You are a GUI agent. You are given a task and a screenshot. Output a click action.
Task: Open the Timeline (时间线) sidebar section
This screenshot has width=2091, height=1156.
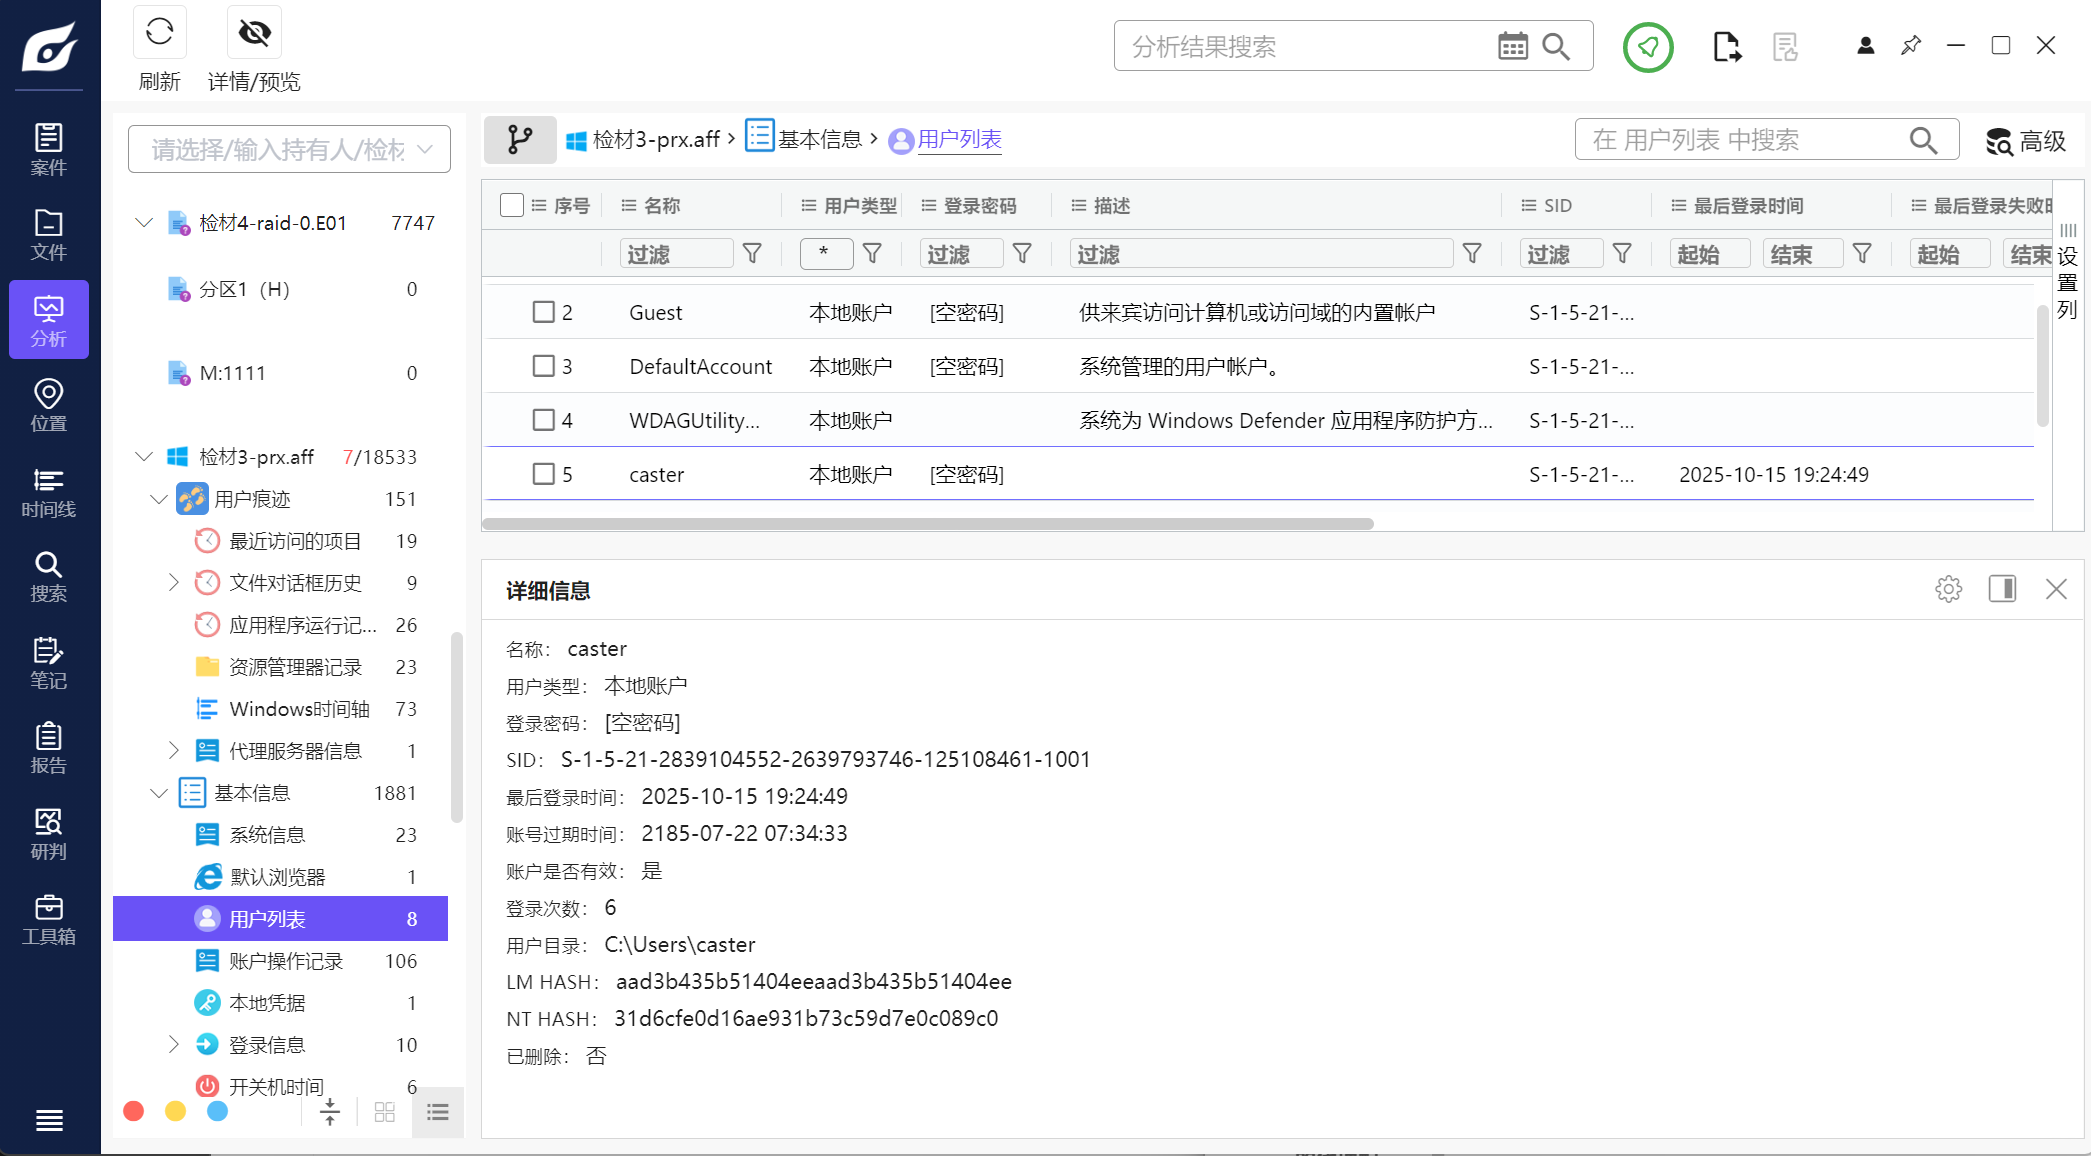48,492
